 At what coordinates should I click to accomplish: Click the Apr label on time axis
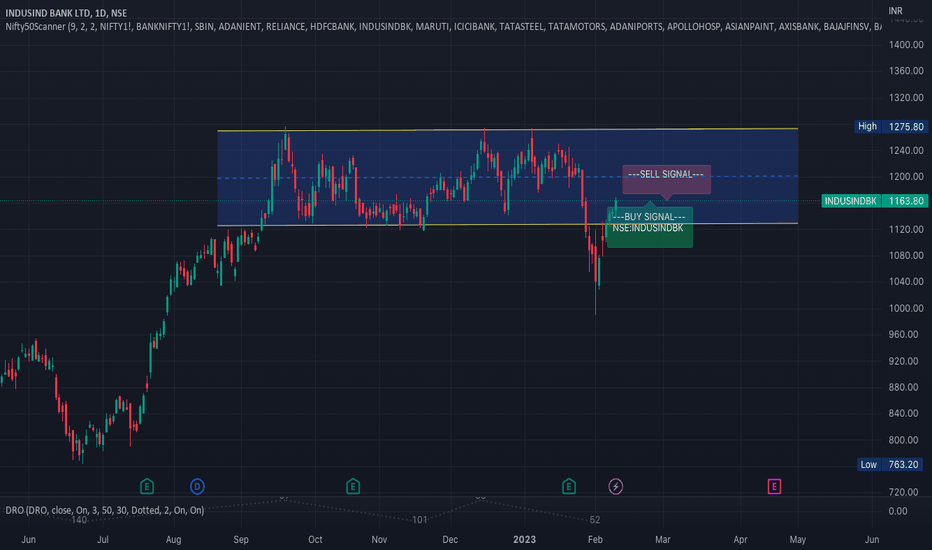pyautogui.click(x=740, y=539)
